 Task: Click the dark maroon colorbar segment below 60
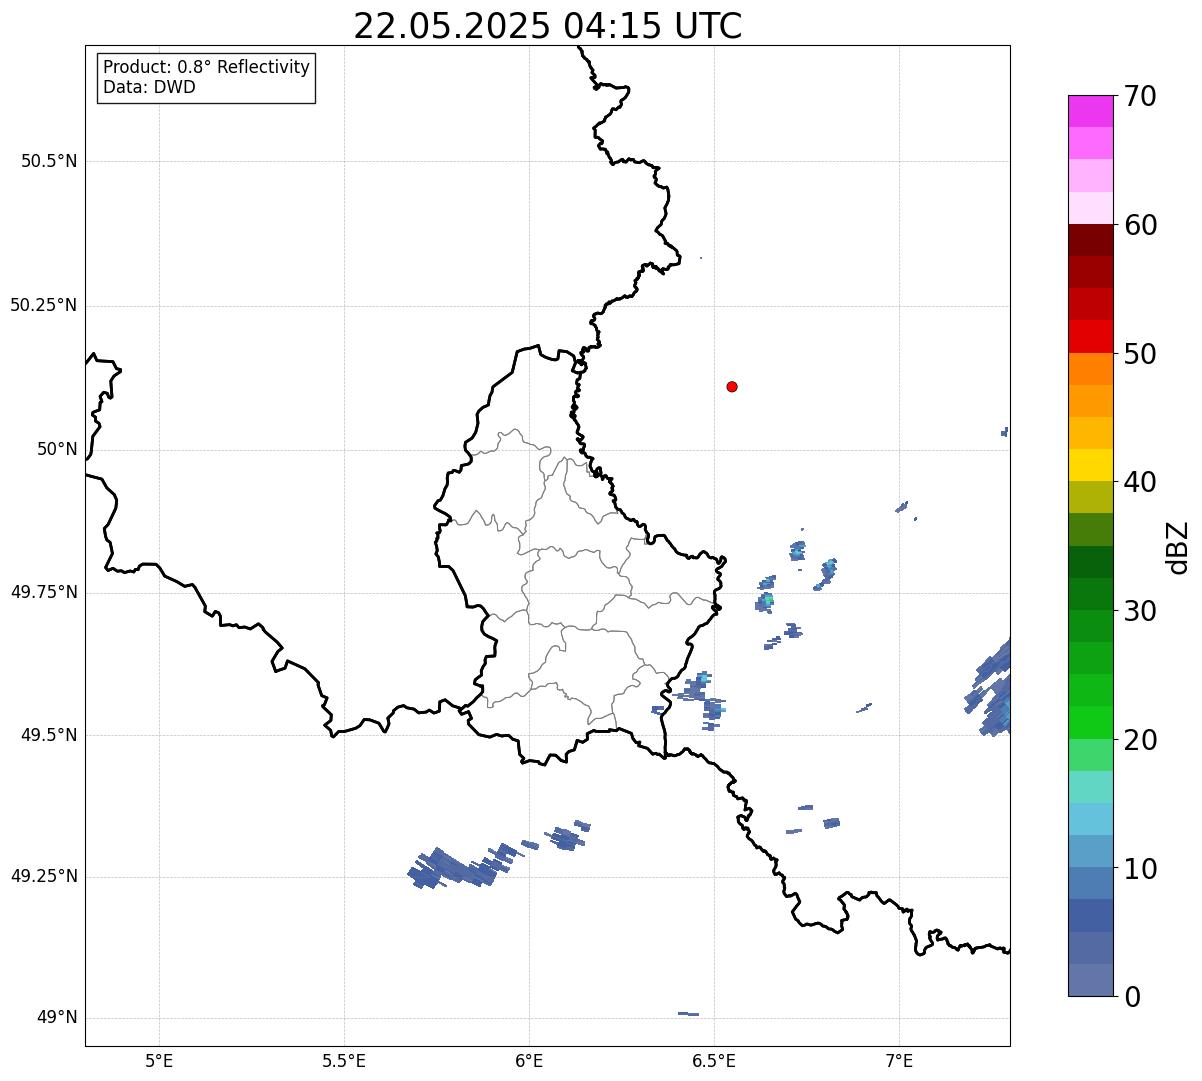(1090, 240)
